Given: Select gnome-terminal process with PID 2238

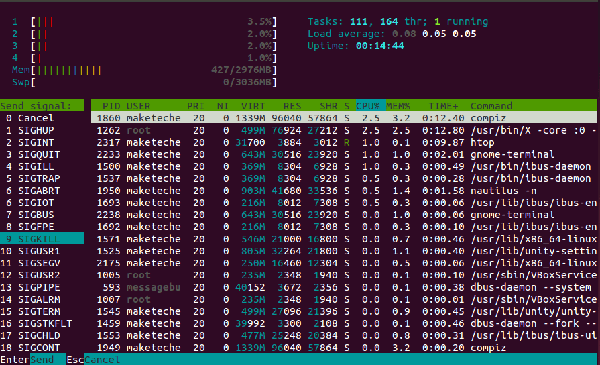Looking at the screenshot, I should coord(344,215).
